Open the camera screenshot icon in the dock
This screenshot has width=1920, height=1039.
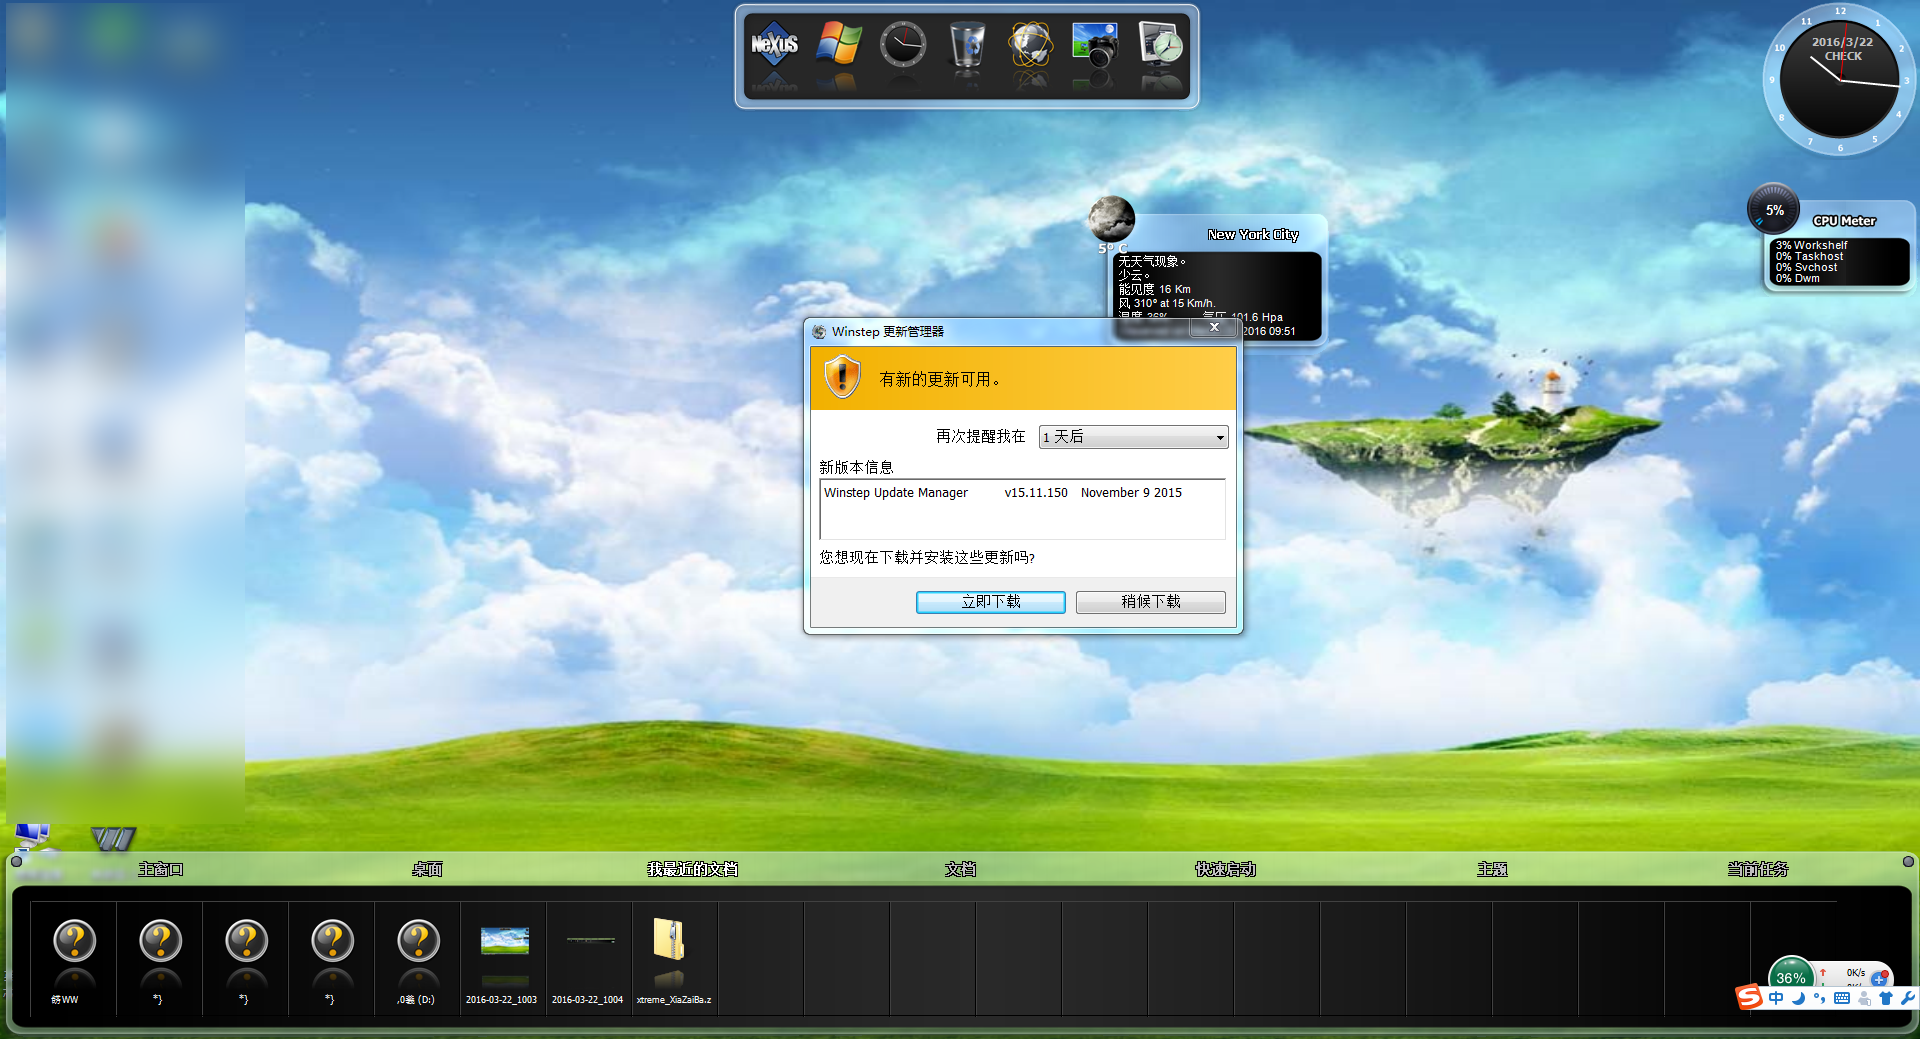(x=1095, y=45)
